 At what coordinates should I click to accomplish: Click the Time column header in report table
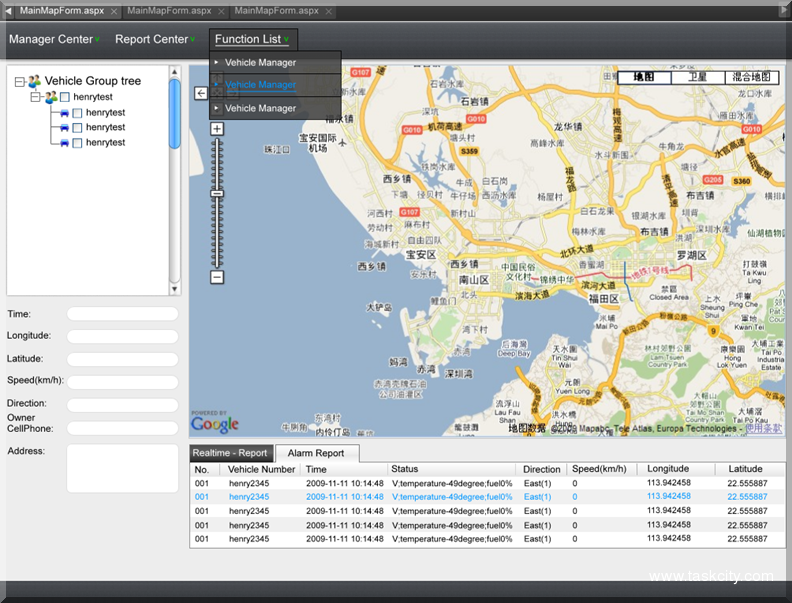[x=316, y=469]
